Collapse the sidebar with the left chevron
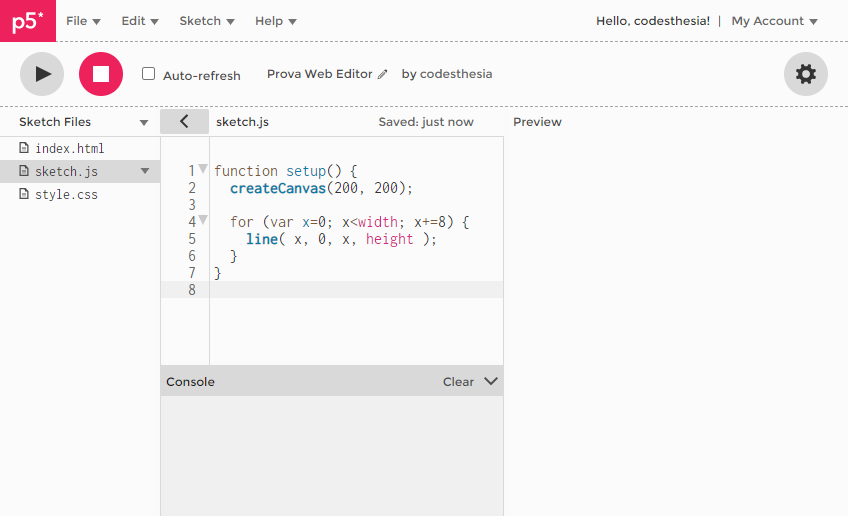The image size is (848, 516). pos(185,122)
